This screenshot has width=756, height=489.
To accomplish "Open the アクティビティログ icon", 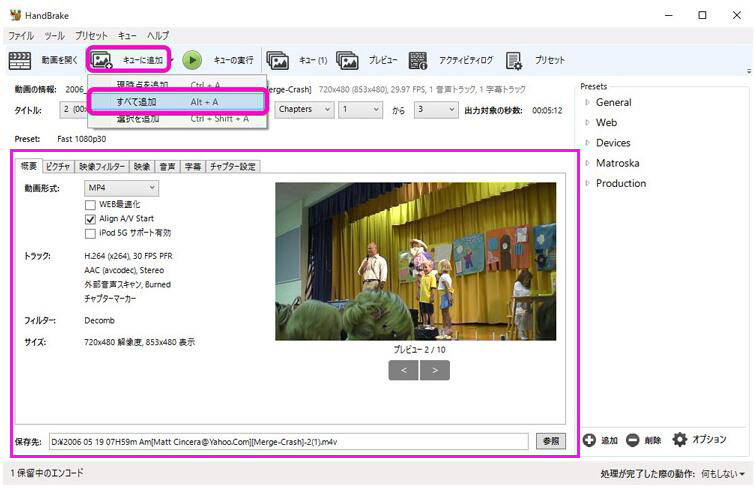I will [x=418, y=60].
